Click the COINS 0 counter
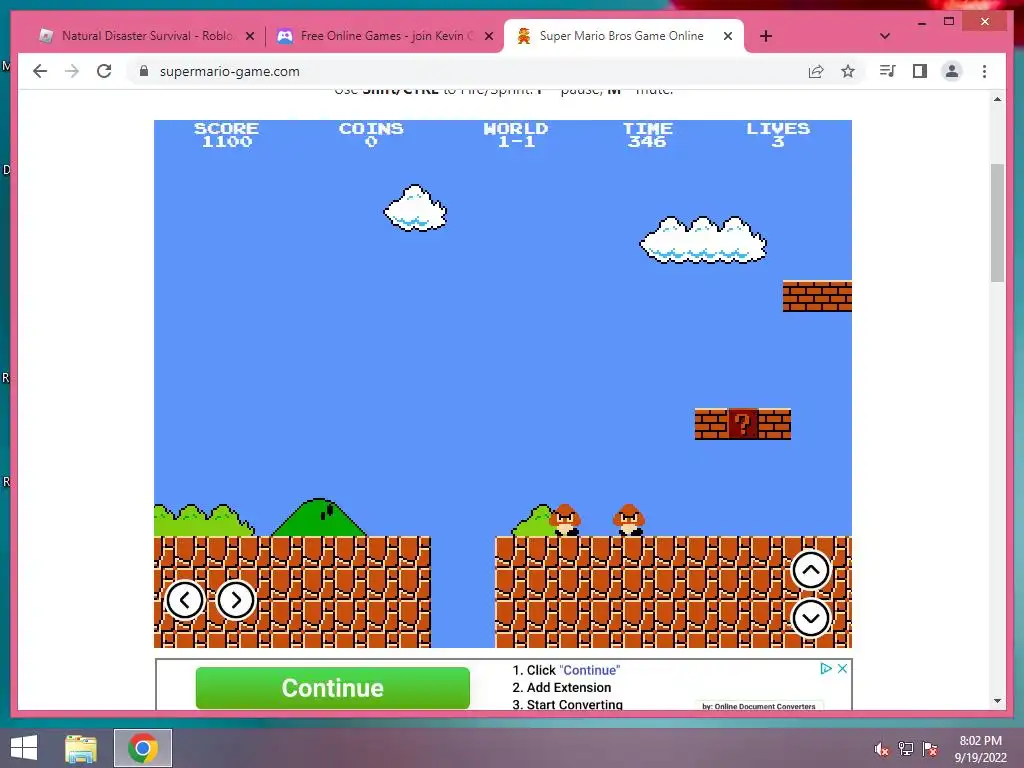 (x=371, y=135)
